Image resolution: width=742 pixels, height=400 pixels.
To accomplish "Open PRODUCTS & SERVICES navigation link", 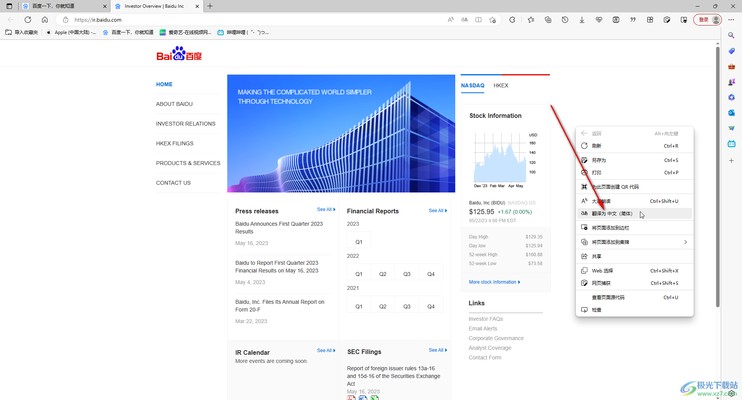I will [x=188, y=163].
